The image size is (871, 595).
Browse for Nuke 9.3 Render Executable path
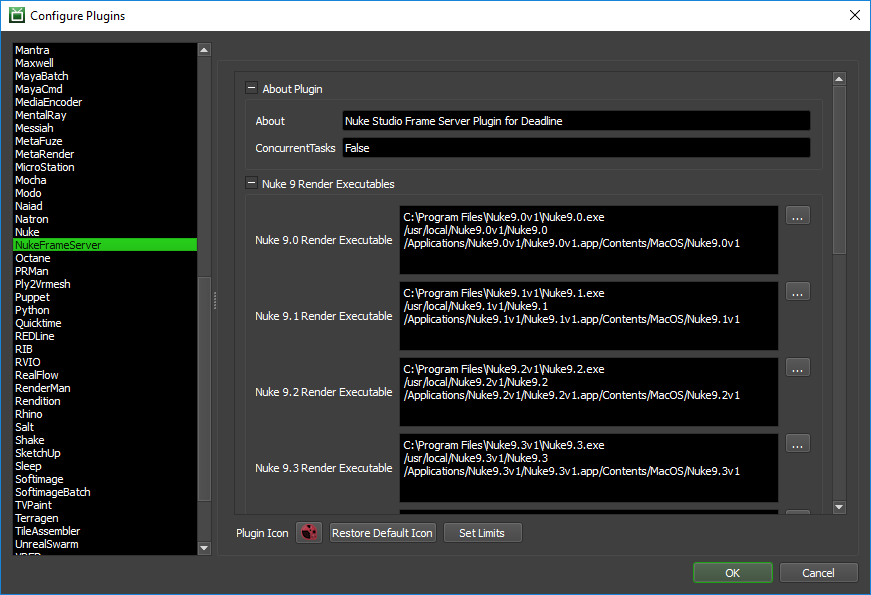[x=797, y=443]
